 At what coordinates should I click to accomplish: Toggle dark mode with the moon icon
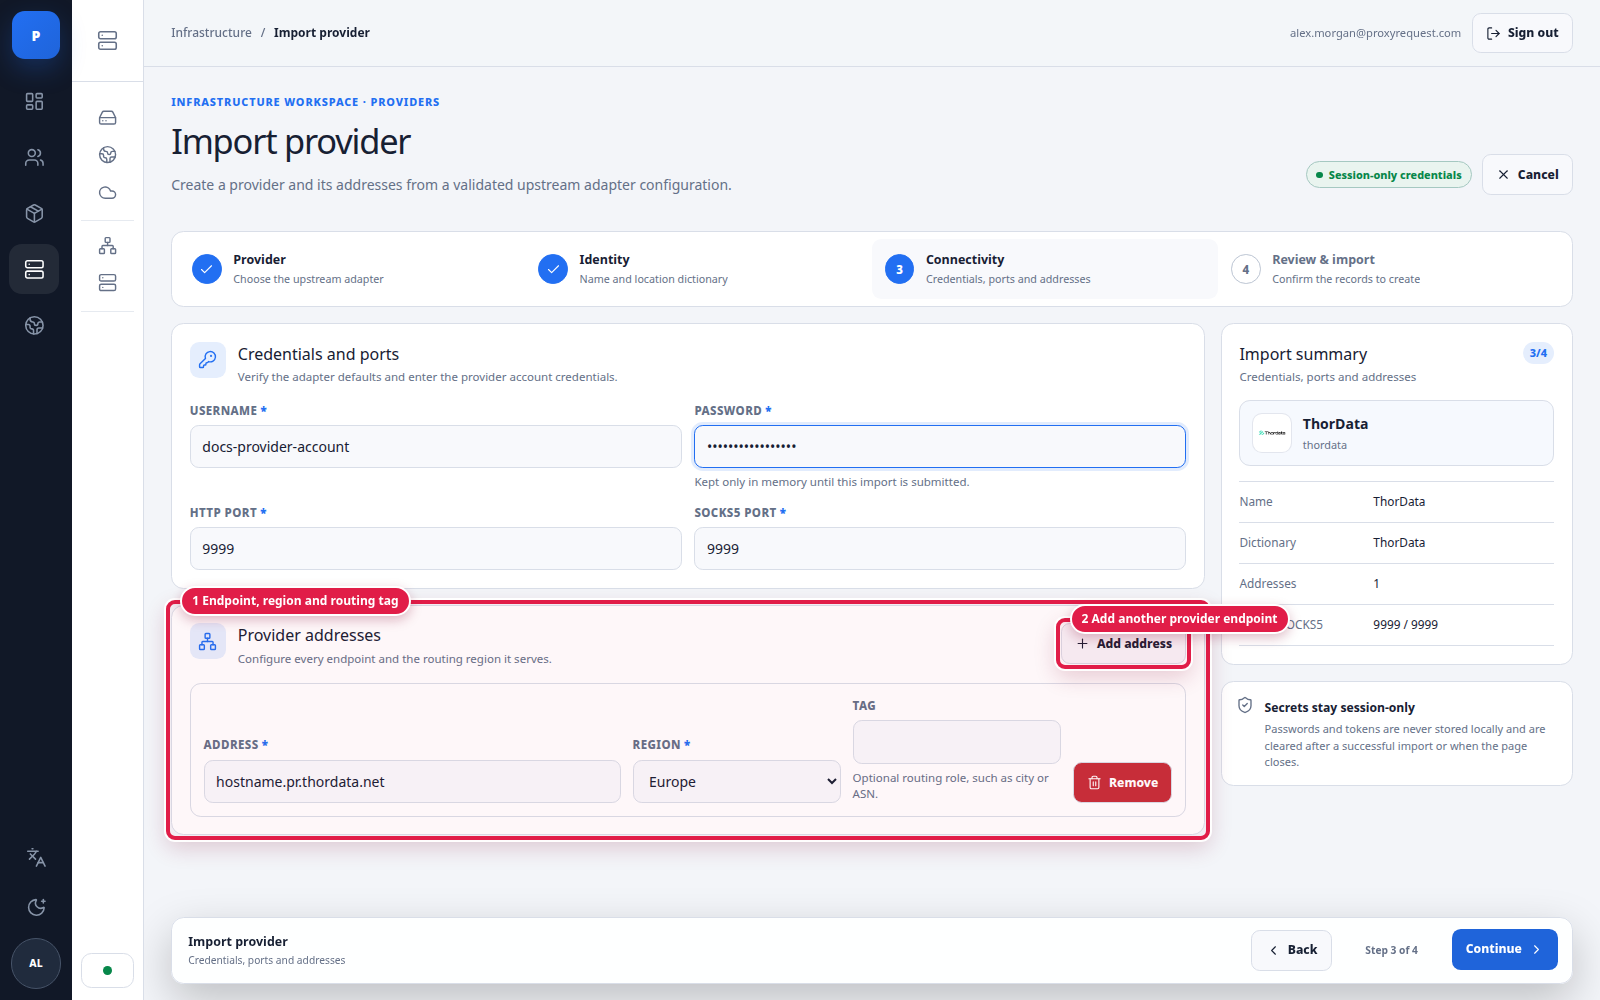point(36,907)
